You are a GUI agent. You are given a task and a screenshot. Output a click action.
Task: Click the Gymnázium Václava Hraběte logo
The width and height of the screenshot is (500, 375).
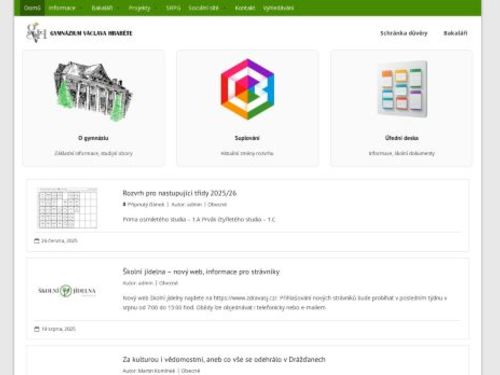point(79,33)
